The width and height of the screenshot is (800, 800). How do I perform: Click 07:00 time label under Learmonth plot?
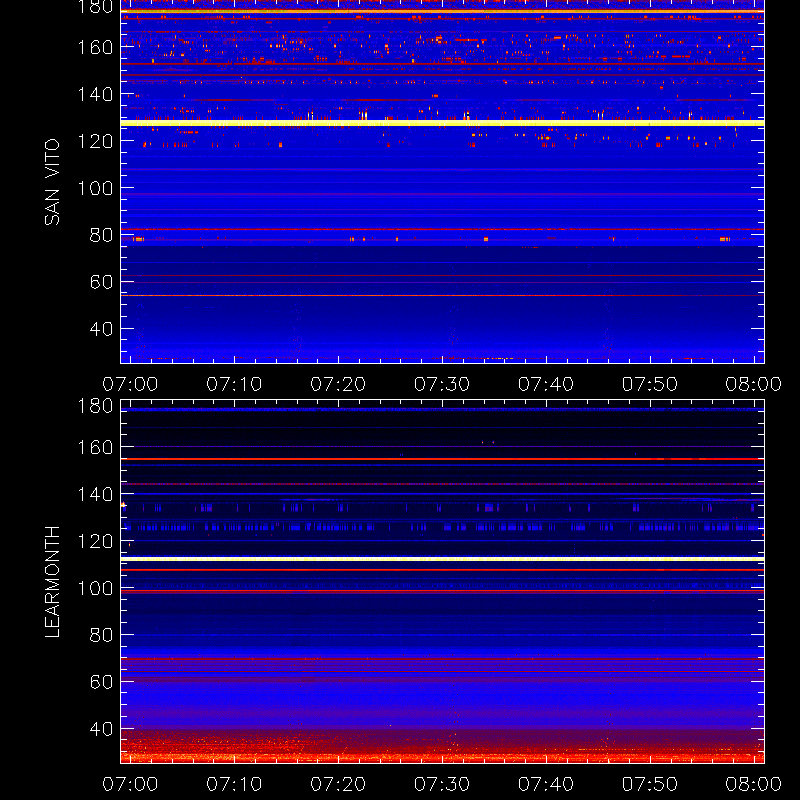click(x=130, y=784)
